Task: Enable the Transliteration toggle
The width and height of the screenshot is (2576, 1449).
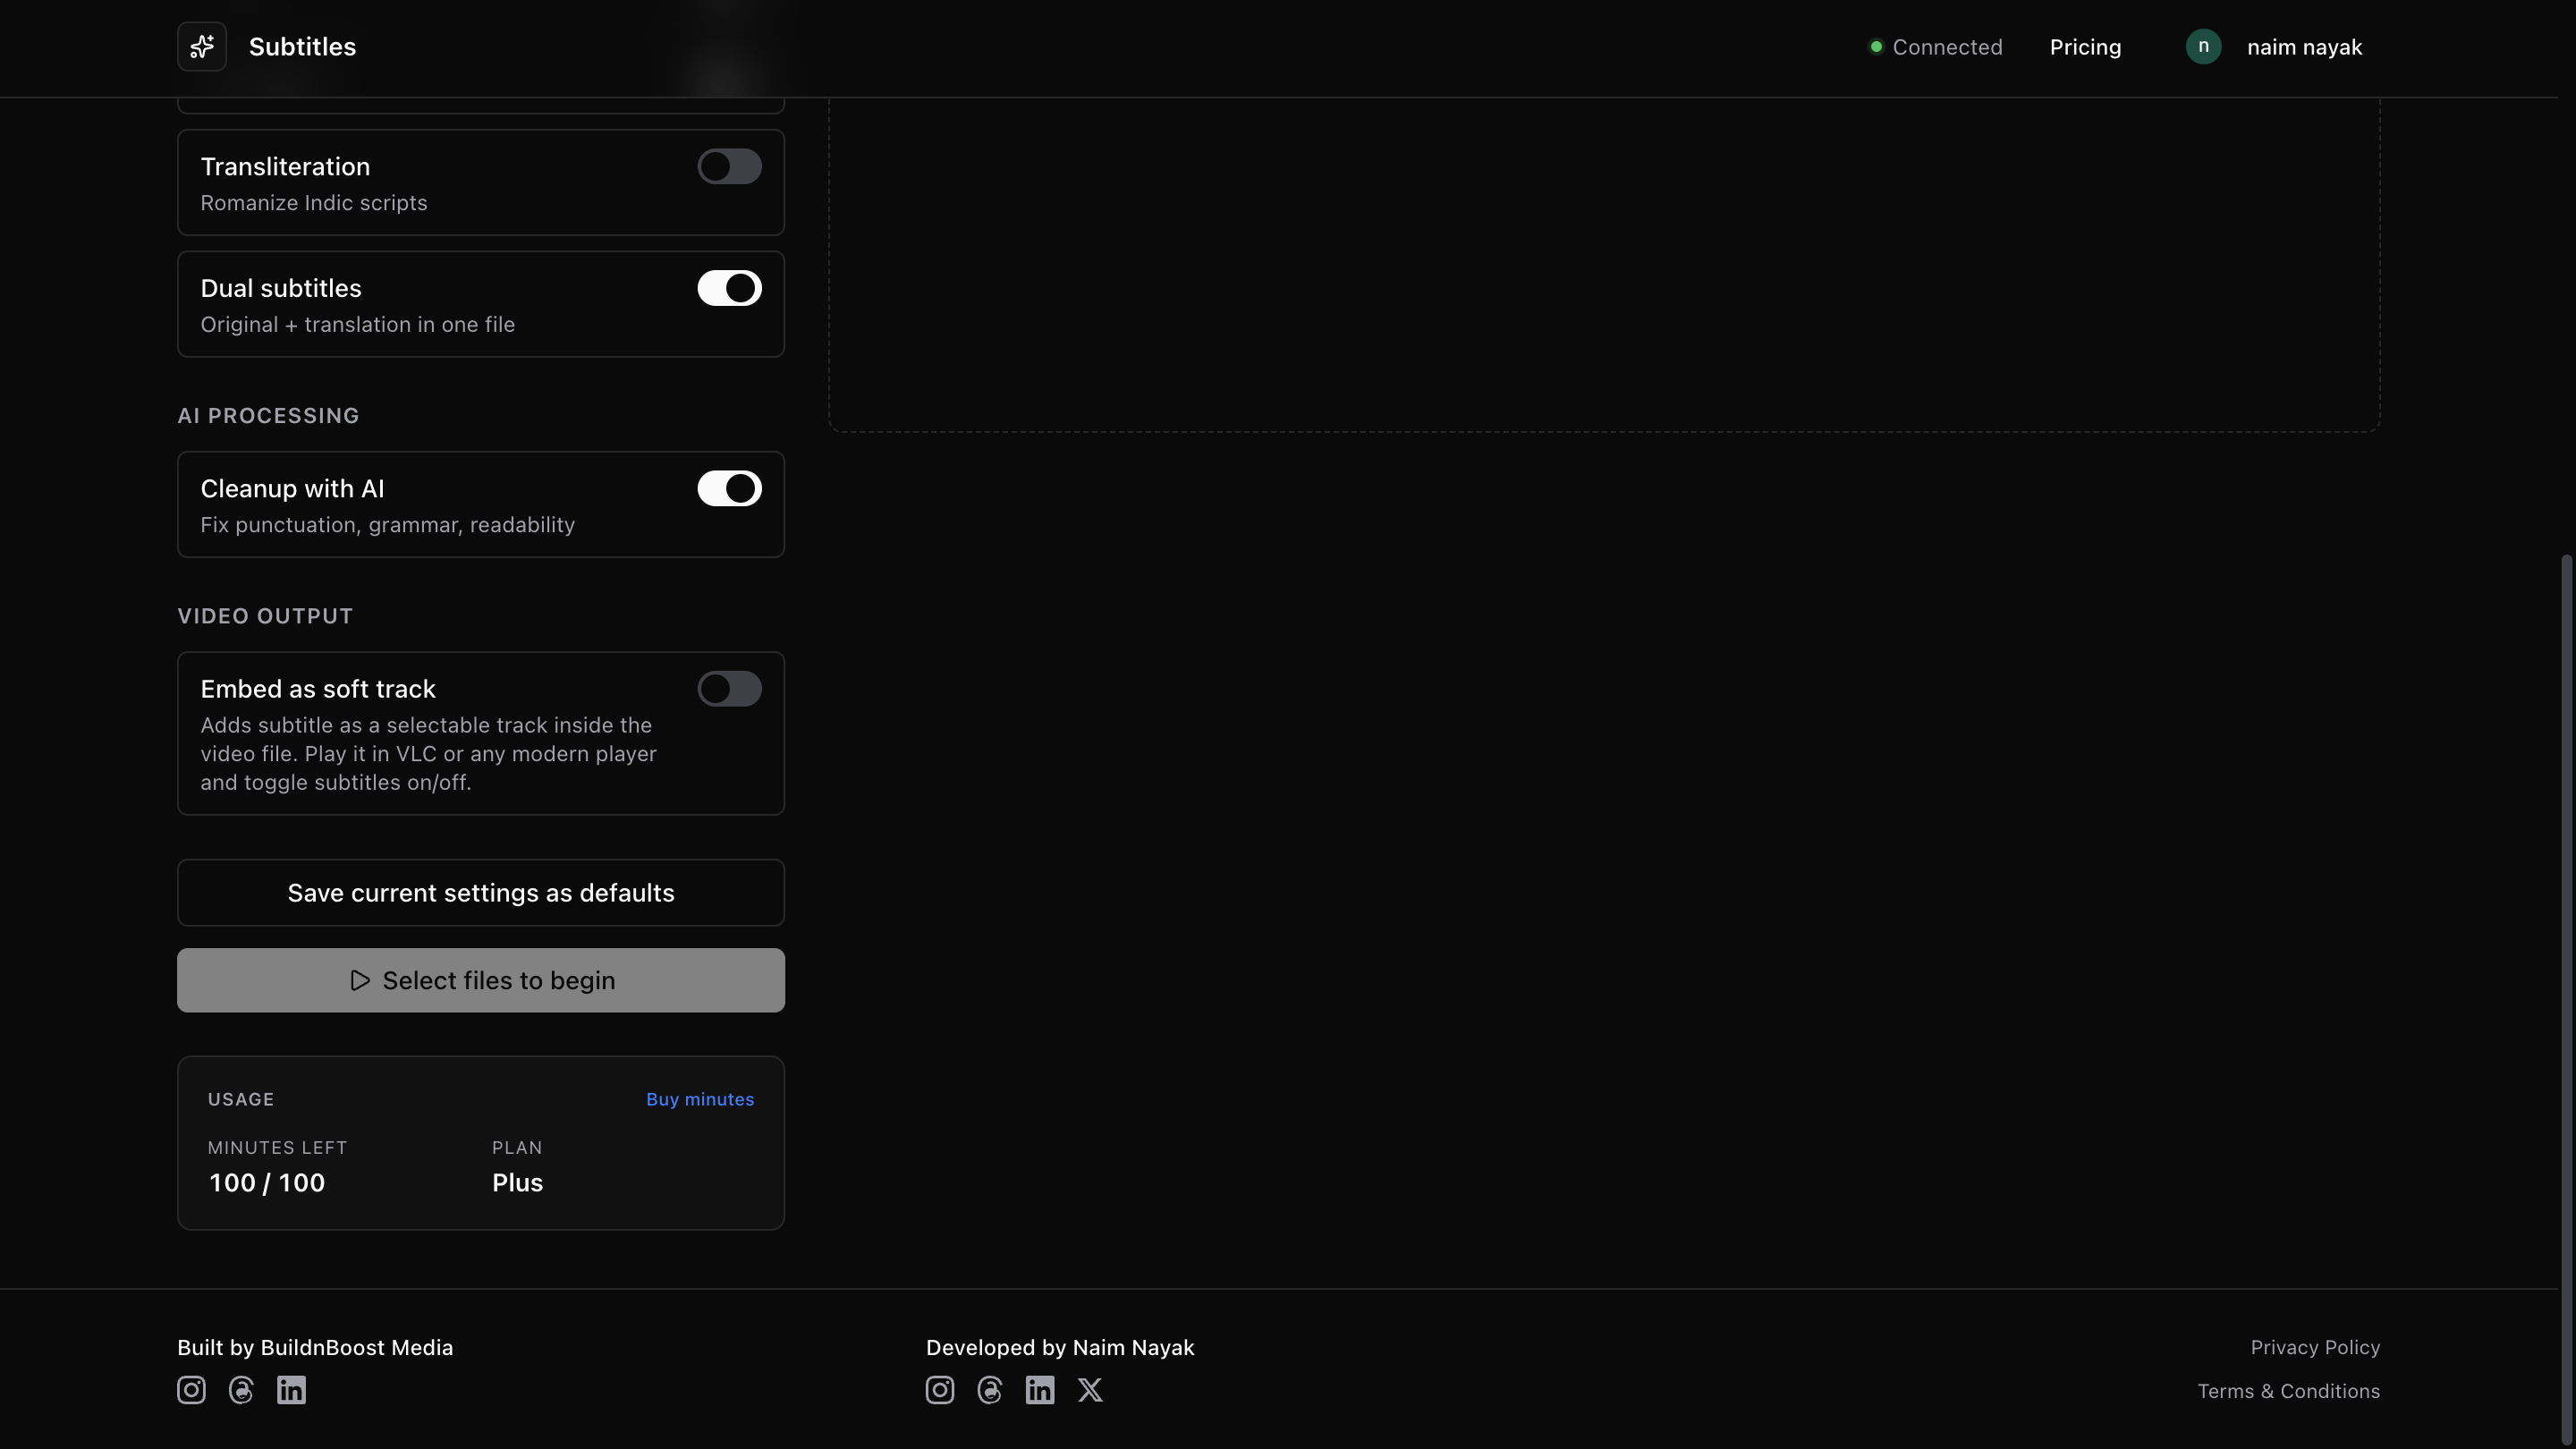Action: (729, 167)
